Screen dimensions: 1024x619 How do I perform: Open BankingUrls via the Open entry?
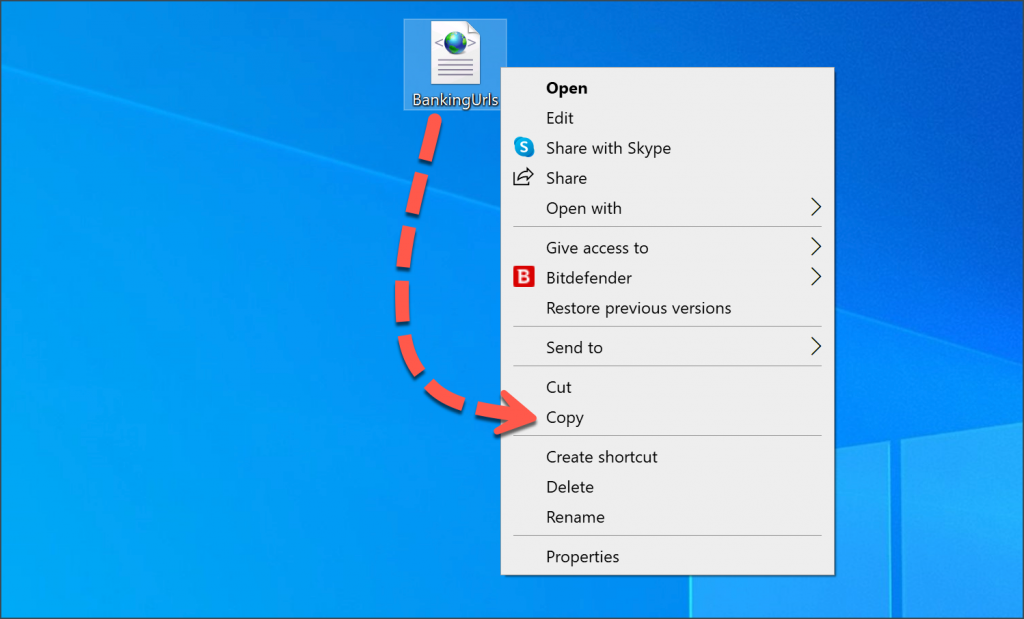(566, 88)
